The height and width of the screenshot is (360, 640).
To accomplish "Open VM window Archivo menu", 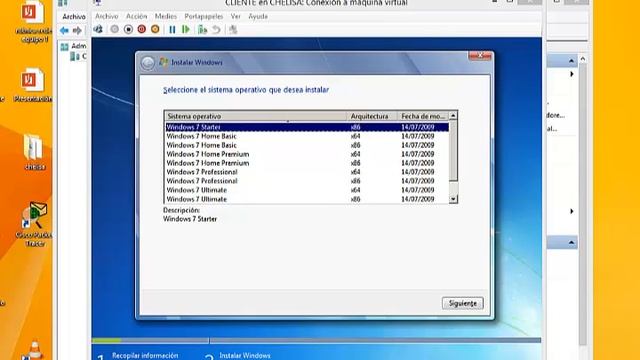I will coord(107,16).
